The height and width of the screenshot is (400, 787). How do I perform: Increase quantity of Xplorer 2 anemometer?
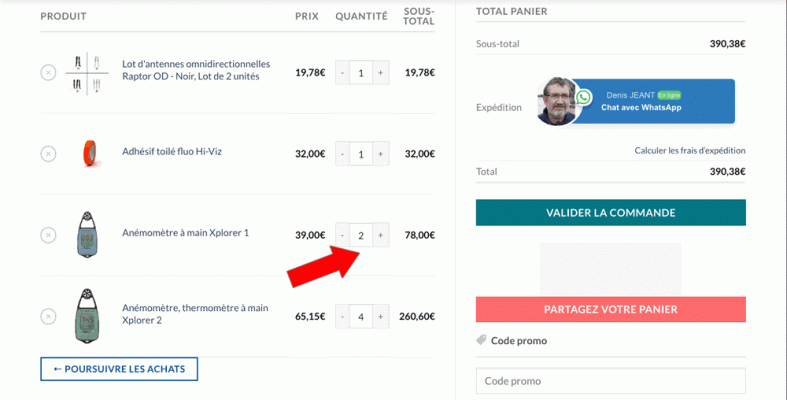[380, 316]
